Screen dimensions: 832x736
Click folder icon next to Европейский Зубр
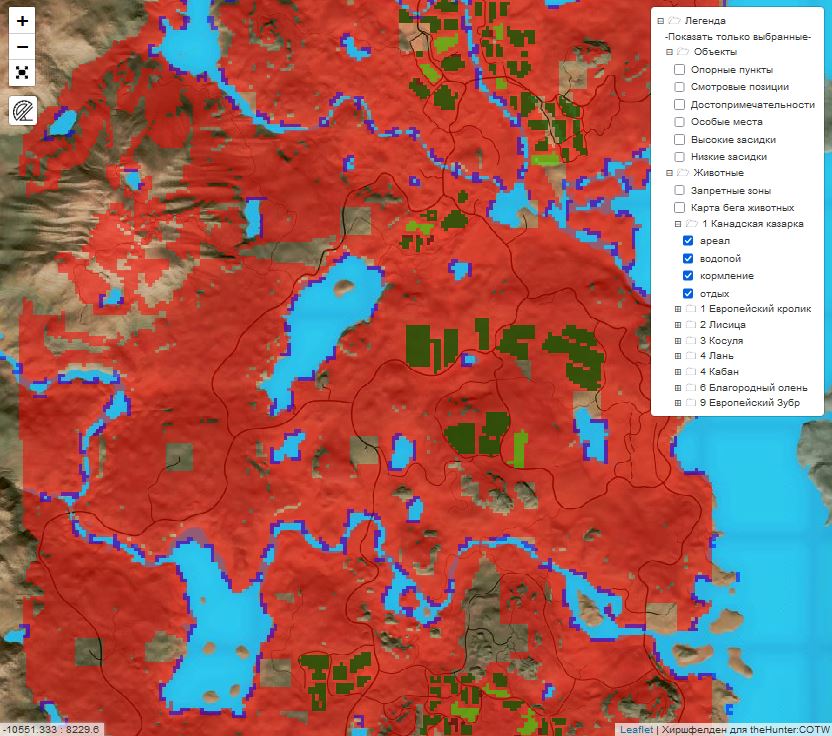click(x=690, y=403)
